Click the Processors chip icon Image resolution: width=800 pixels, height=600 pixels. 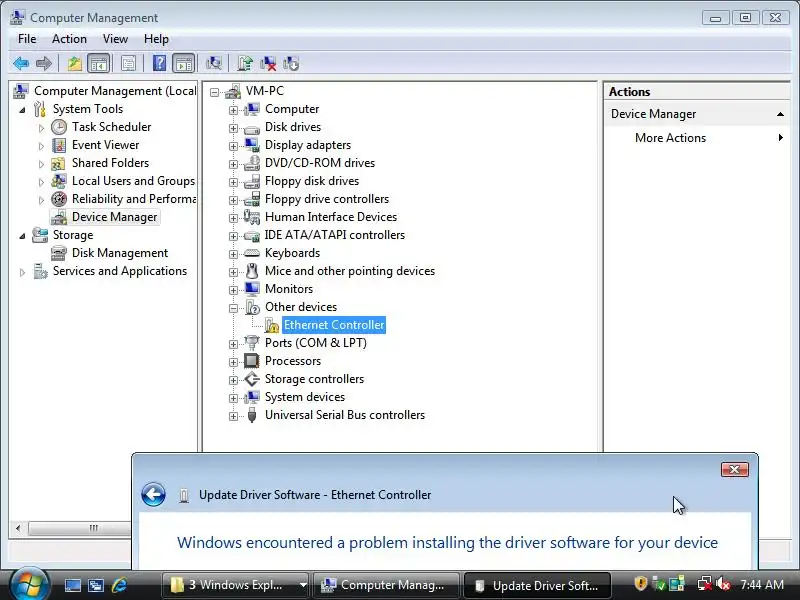[x=252, y=361]
